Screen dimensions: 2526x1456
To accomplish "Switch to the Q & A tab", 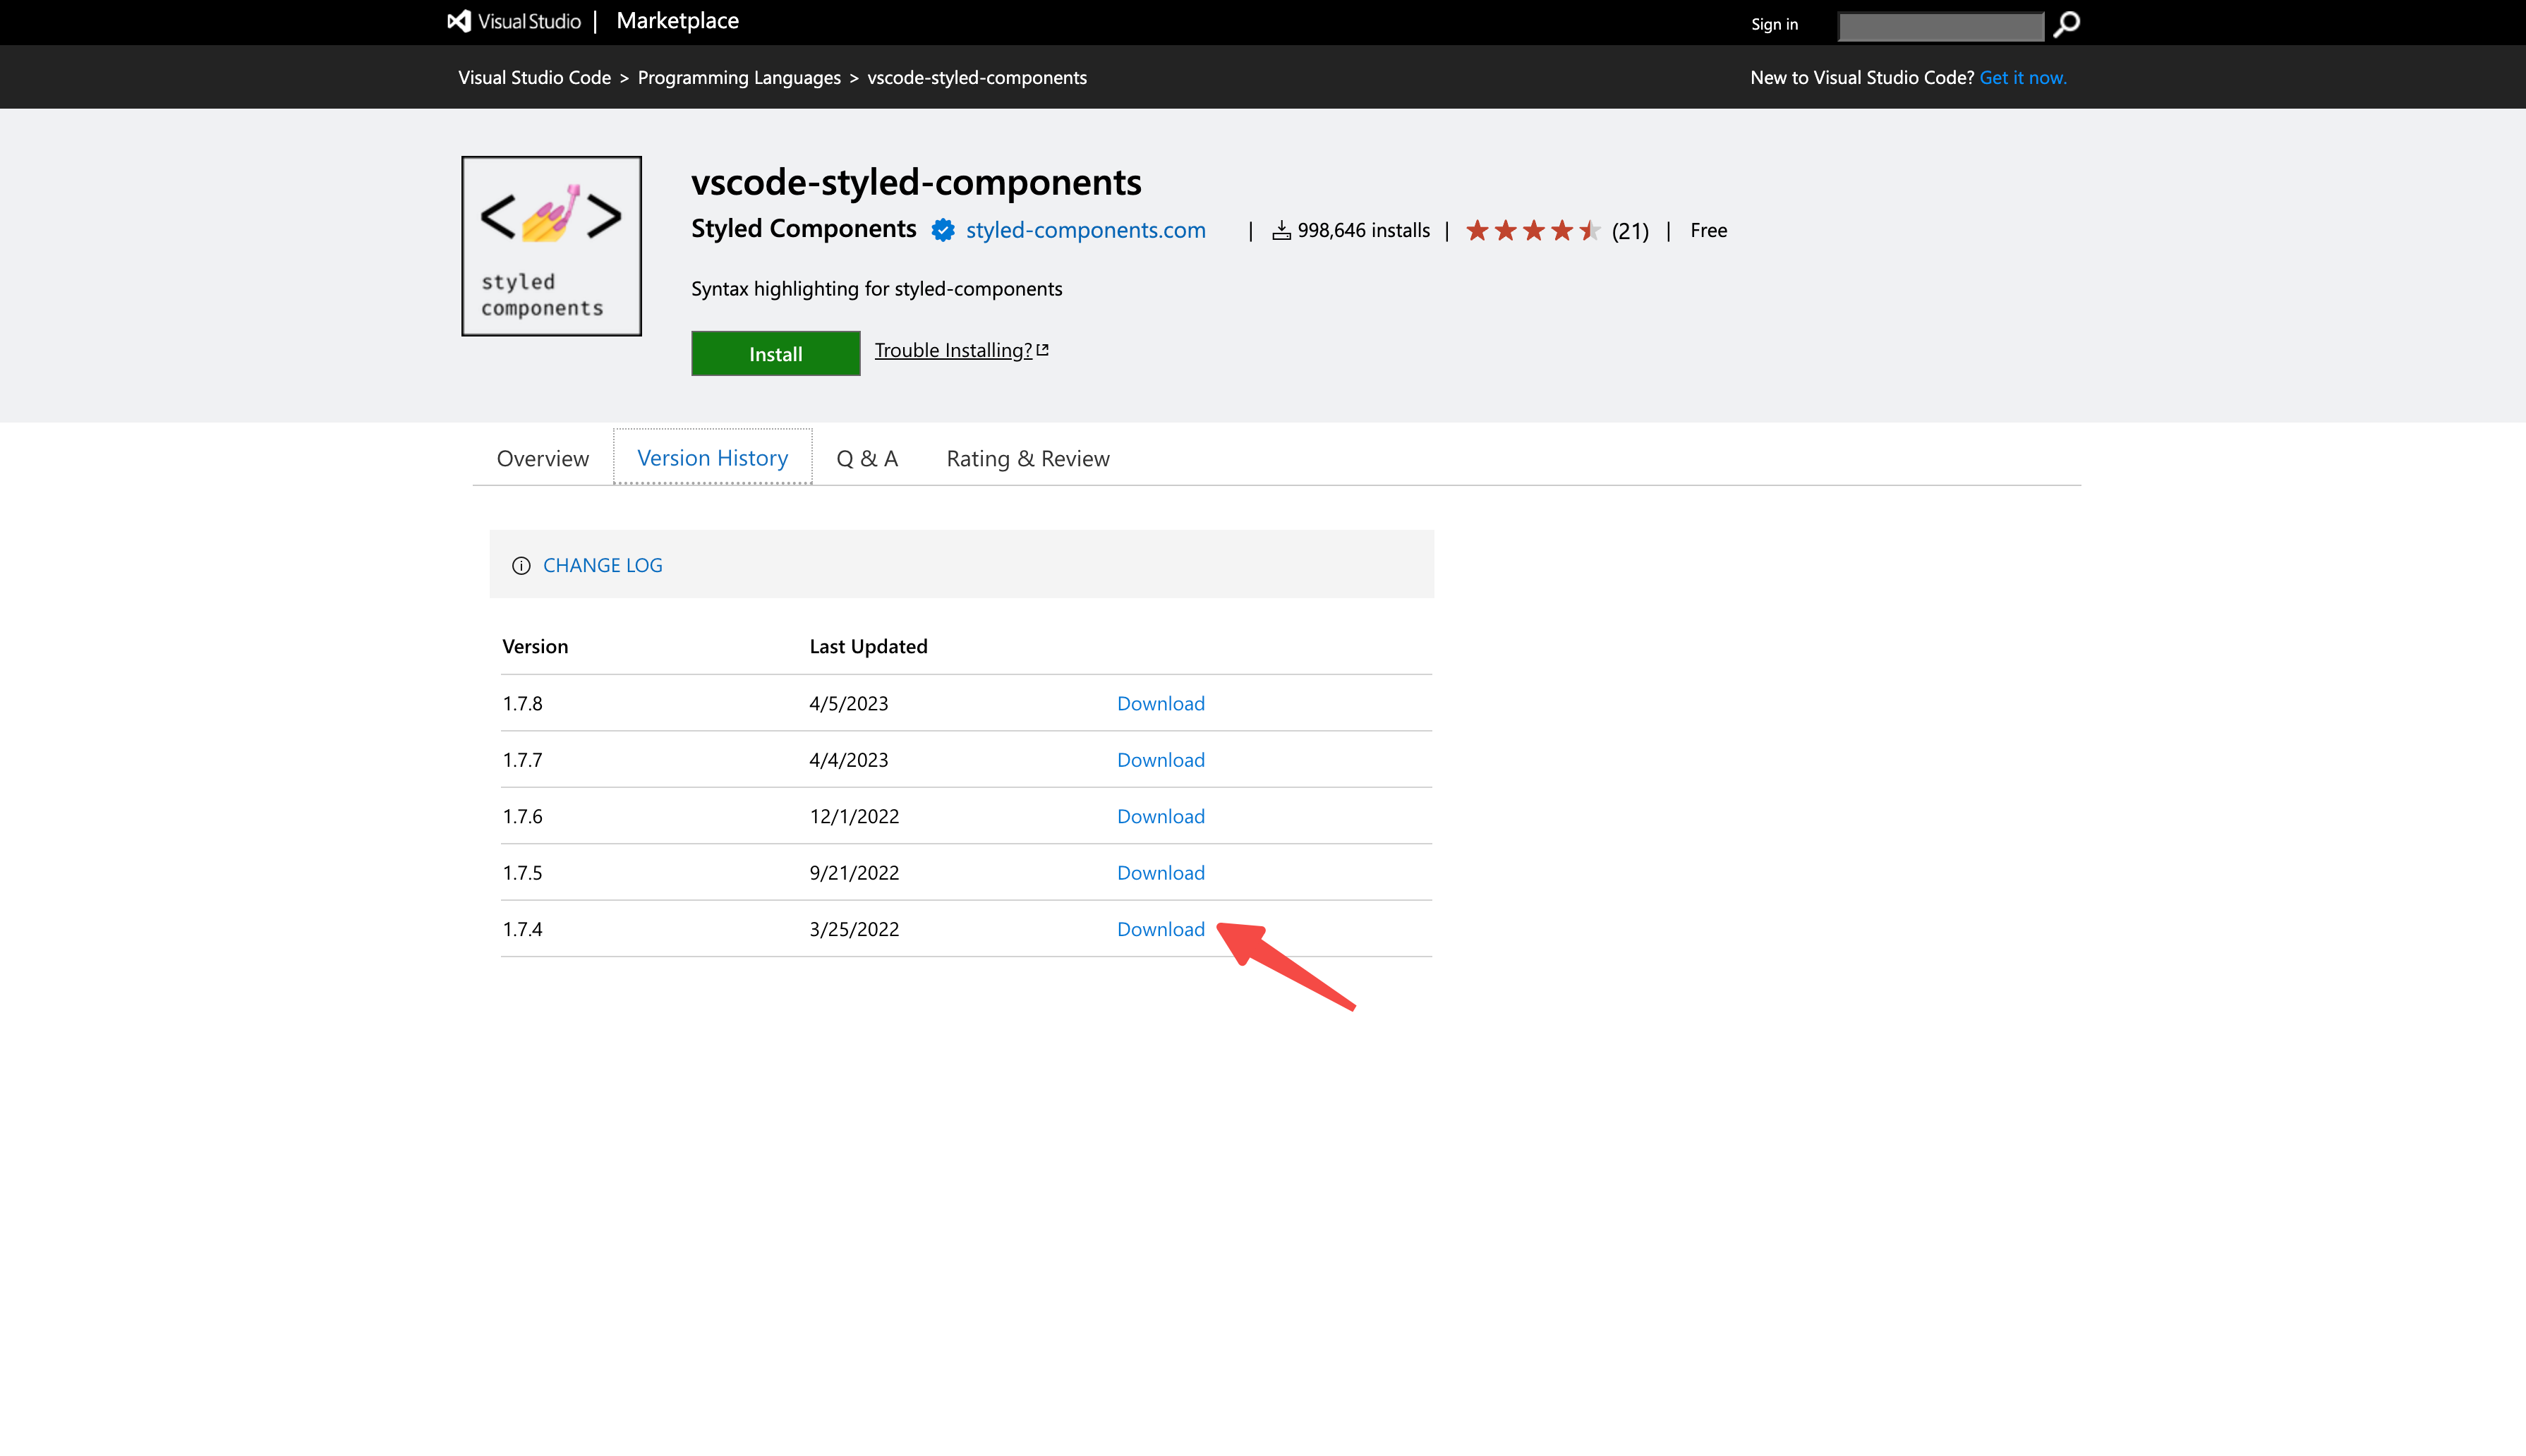I will coord(867,459).
